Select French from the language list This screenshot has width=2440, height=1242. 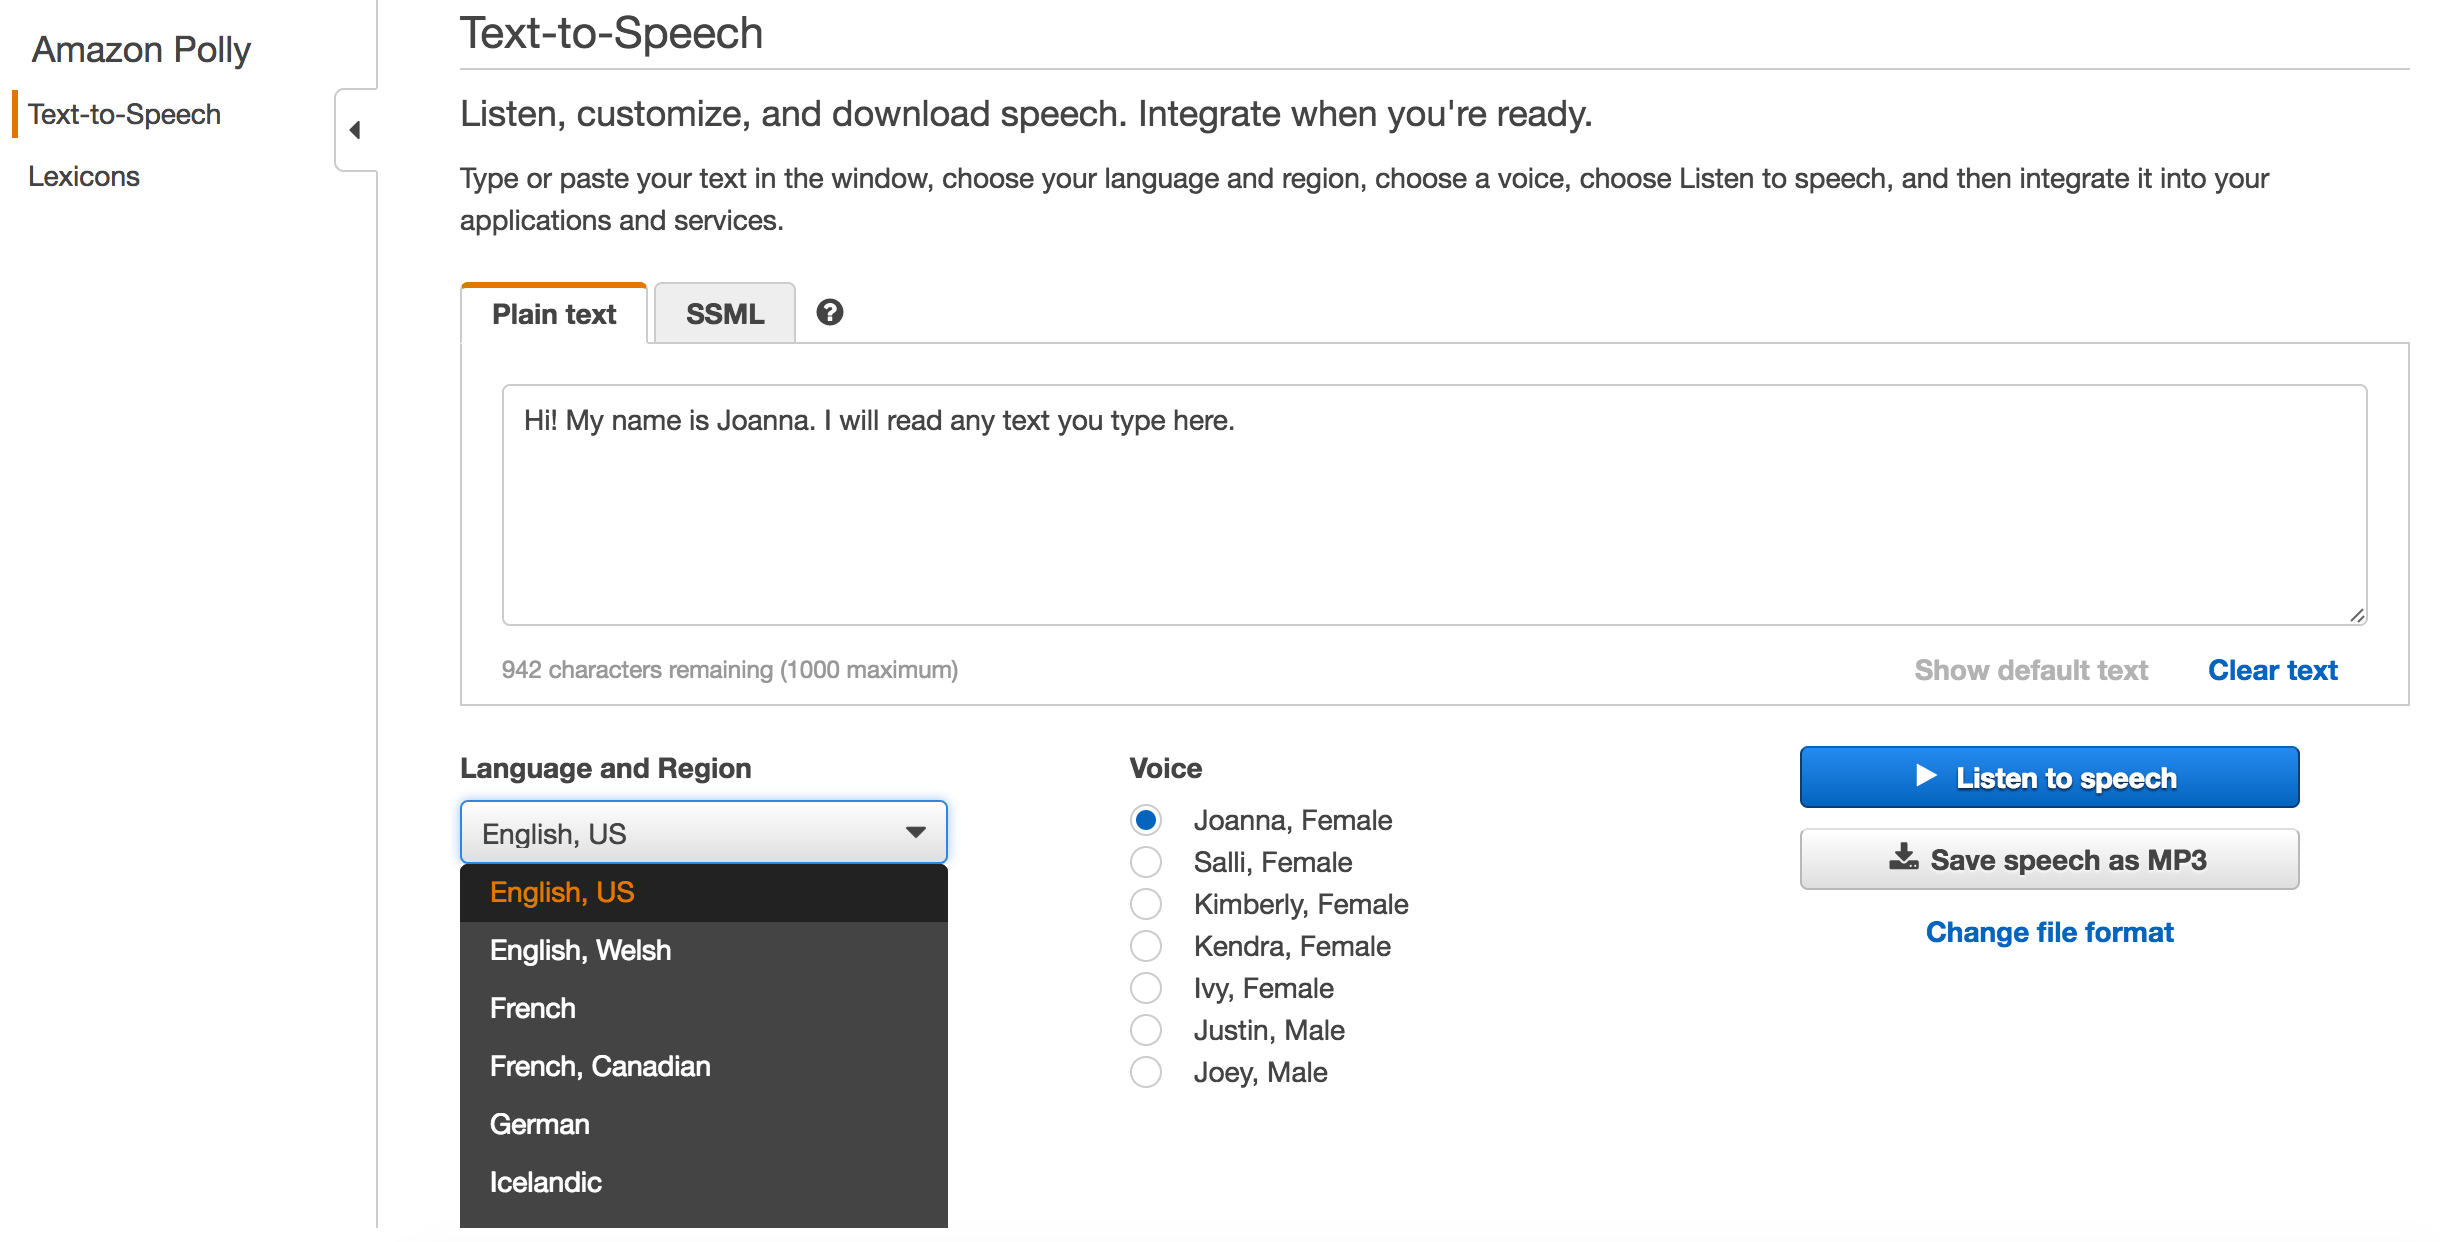(532, 1008)
